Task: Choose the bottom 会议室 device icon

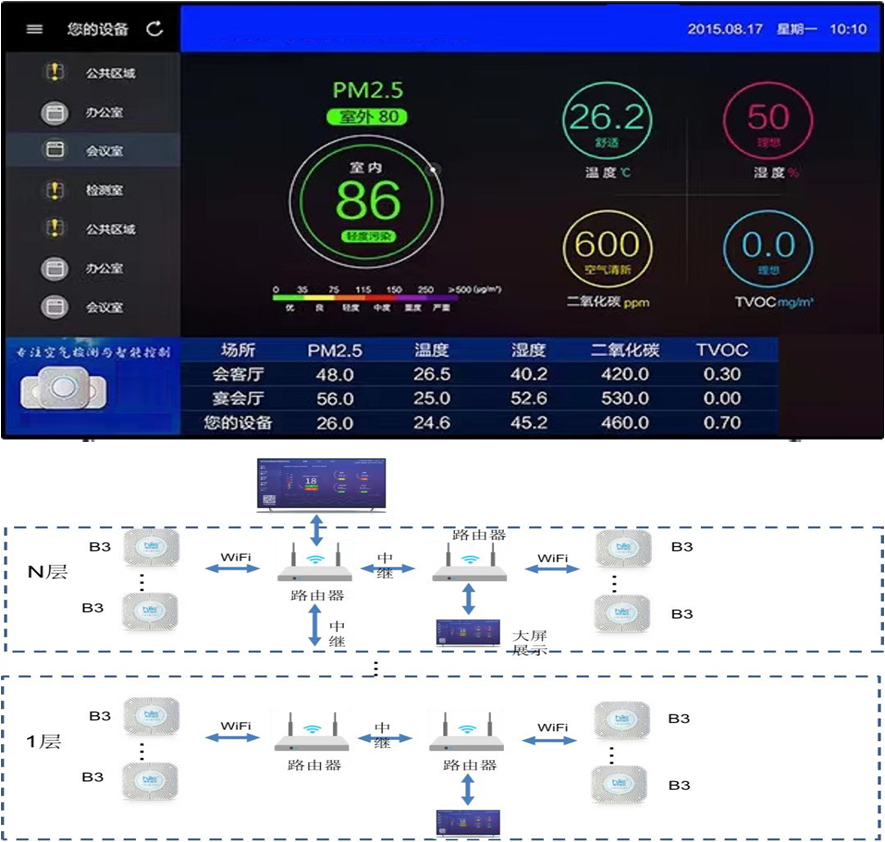Action: [x=55, y=307]
